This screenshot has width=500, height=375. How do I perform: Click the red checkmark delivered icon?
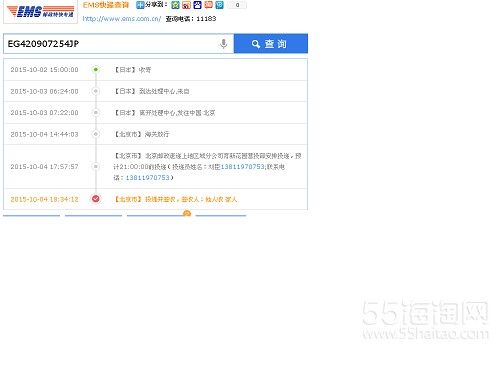(x=96, y=199)
